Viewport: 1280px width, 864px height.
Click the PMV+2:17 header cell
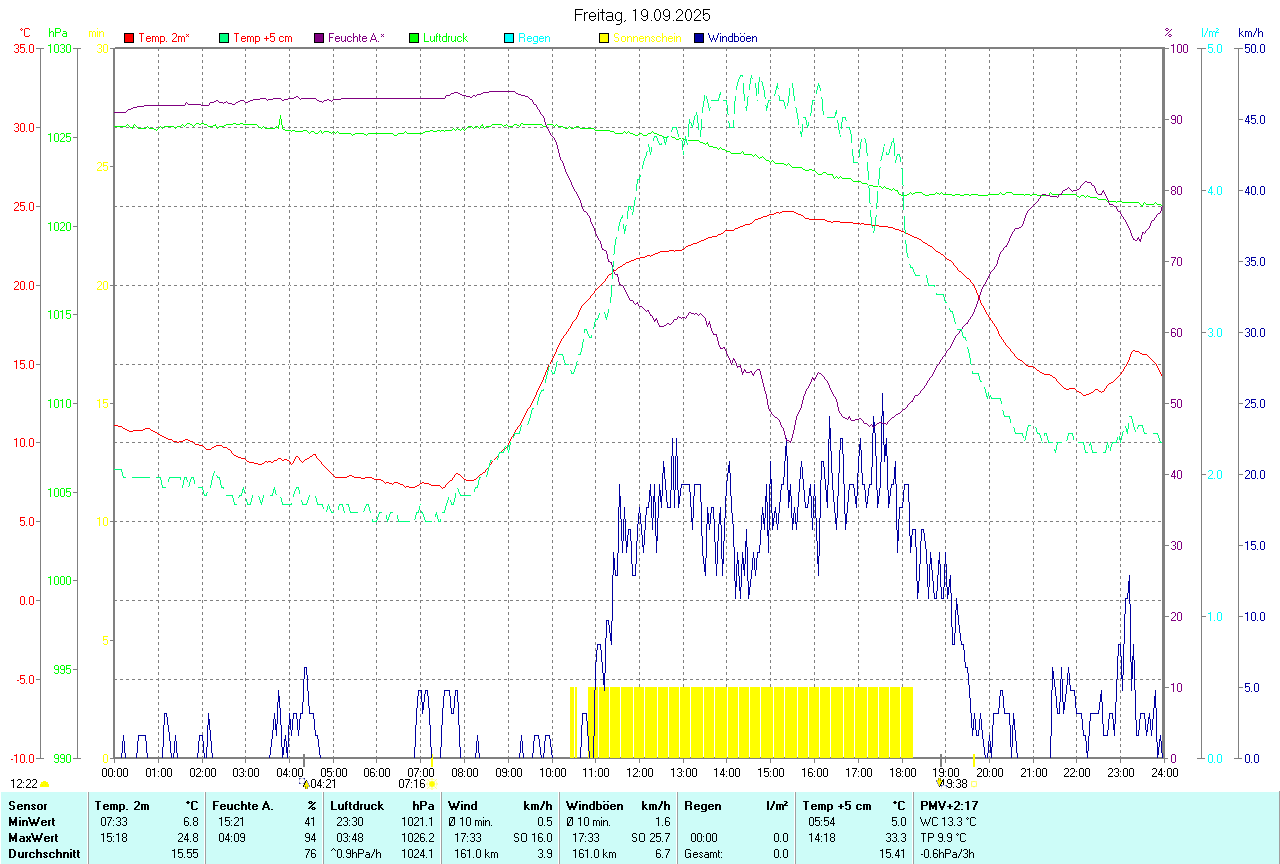click(x=949, y=805)
